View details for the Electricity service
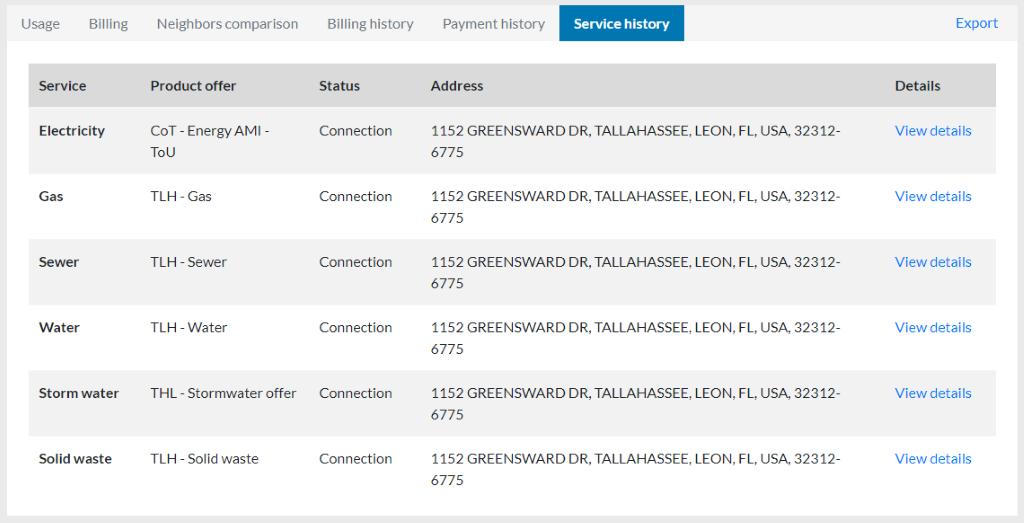1024x523 pixels. (x=933, y=131)
